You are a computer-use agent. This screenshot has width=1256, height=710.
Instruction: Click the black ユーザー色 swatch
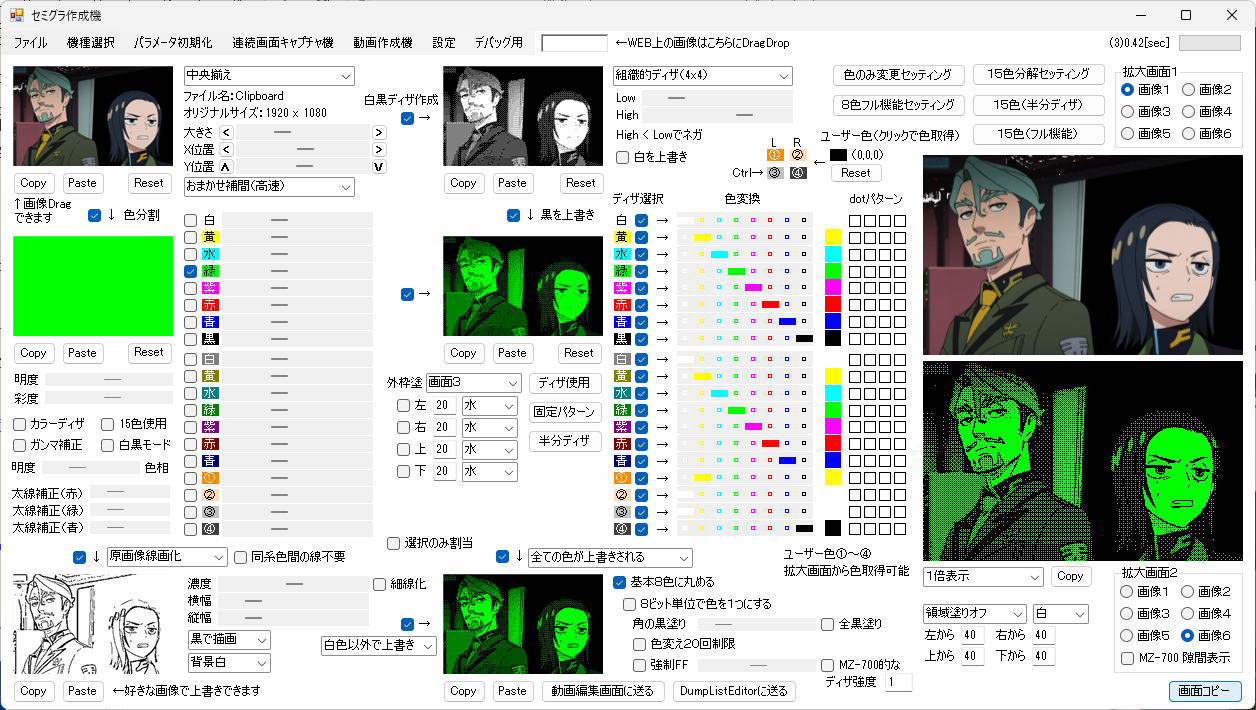(x=838, y=154)
